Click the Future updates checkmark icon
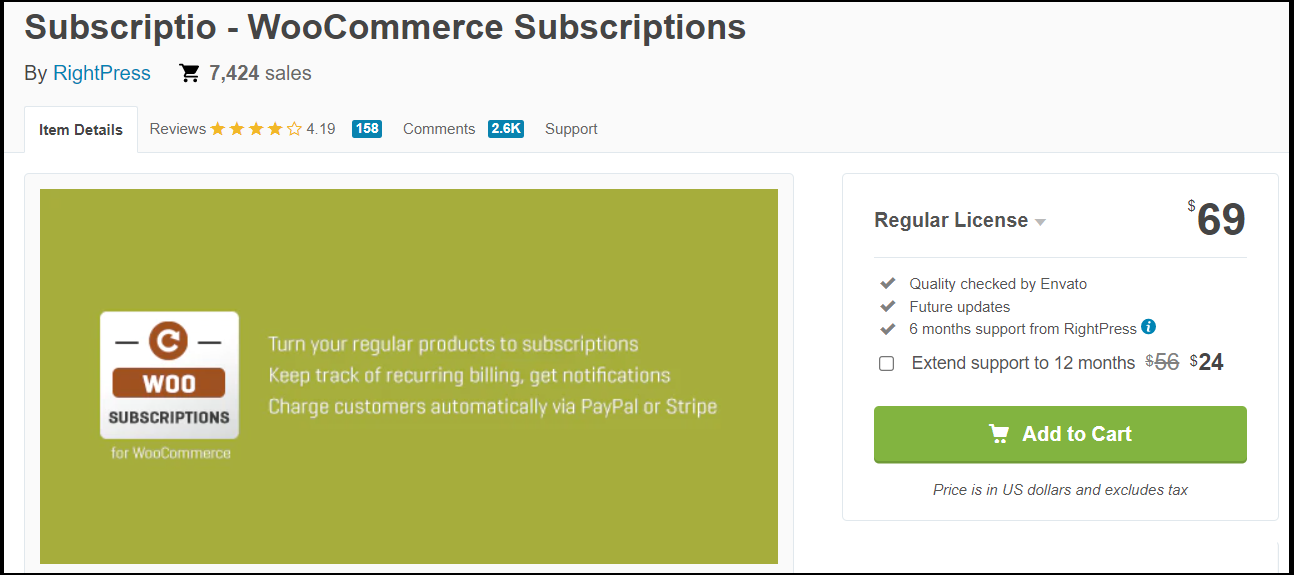The image size is (1294, 575). pyautogui.click(x=886, y=307)
